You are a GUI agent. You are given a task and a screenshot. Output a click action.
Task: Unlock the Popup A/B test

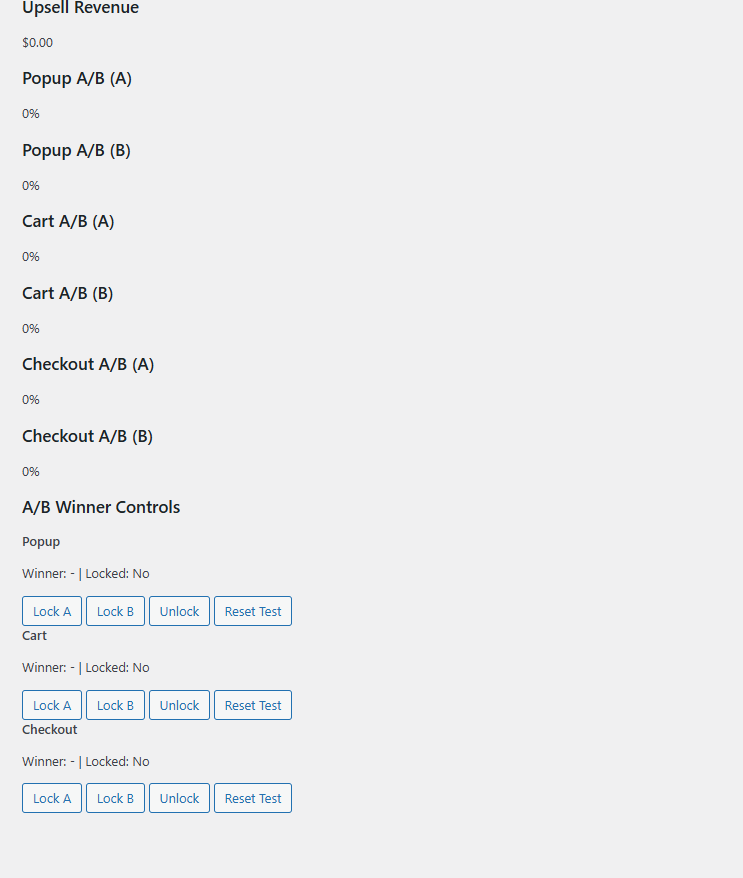coord(179,611)
